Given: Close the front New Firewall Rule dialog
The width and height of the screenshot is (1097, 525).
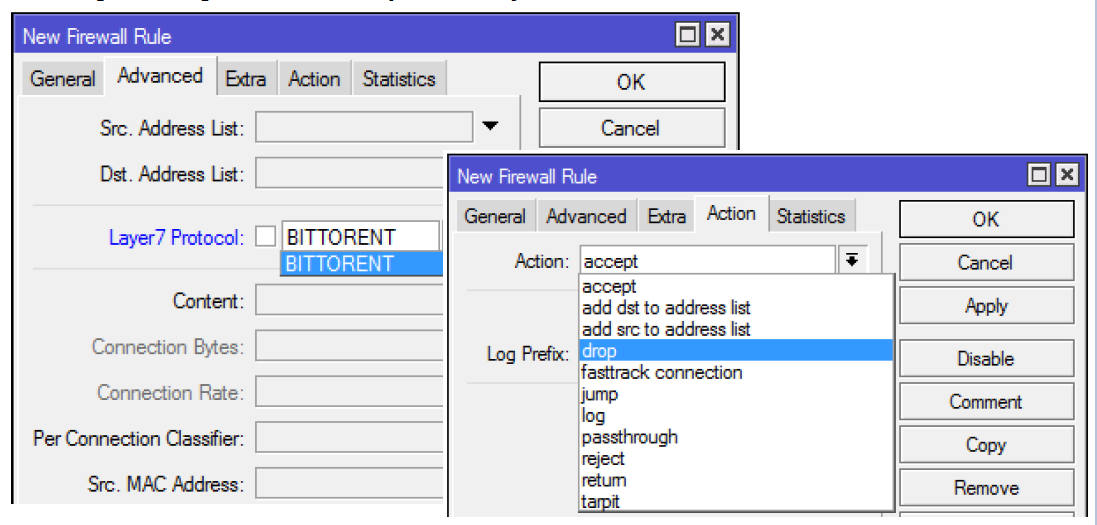Looking at the screenshot, I should tap(1067, 176).
